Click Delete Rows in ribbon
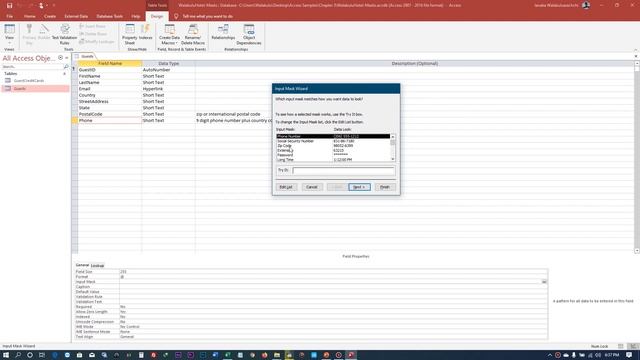This screenshot has width=640, height=360. point(93,34)
